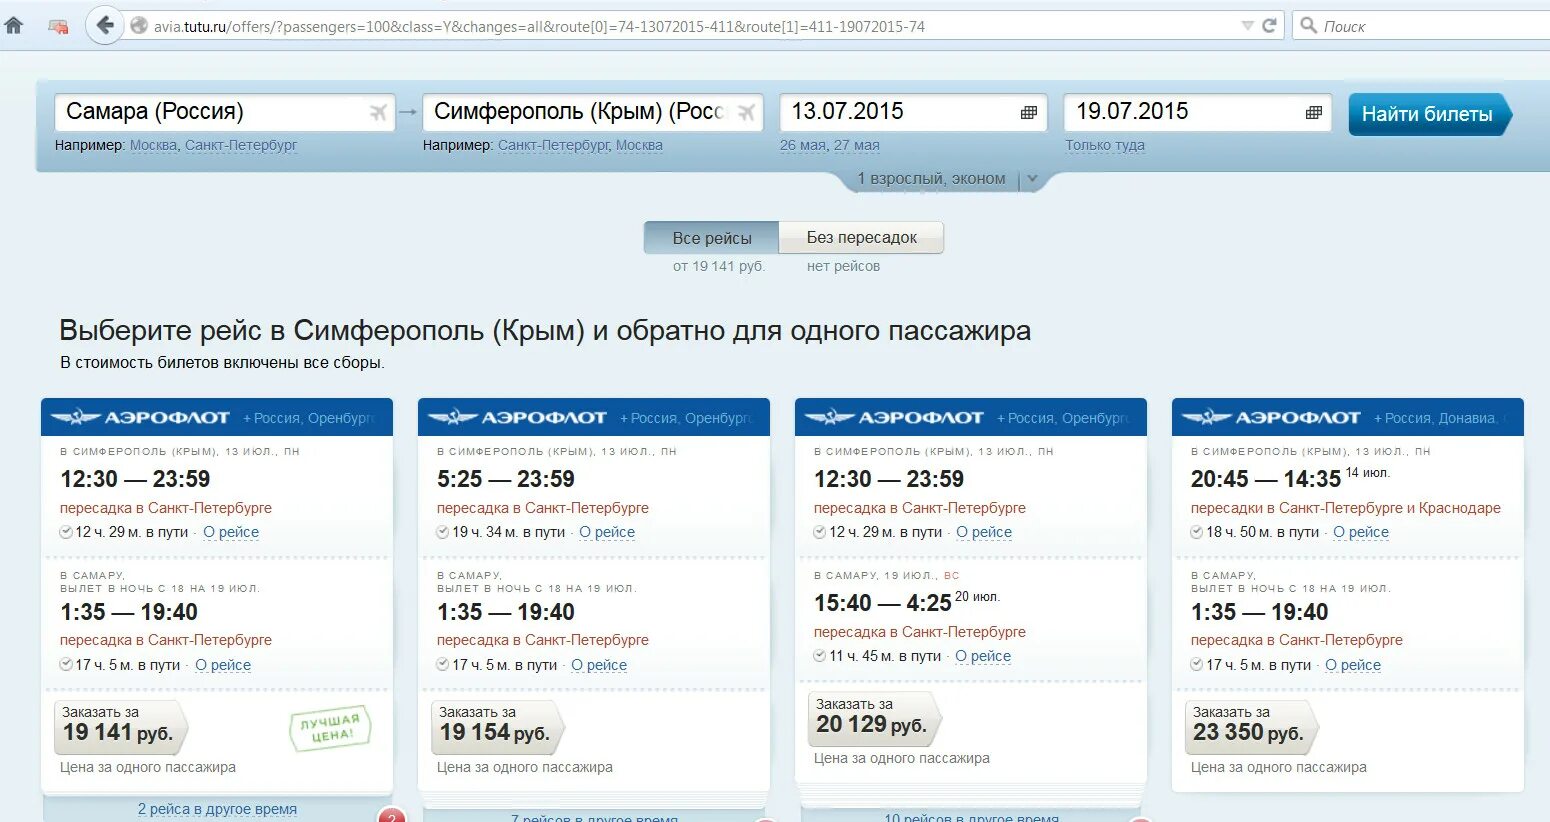
Task: Click the departure date field 13.07.2015
Action: tap(913, 112)
